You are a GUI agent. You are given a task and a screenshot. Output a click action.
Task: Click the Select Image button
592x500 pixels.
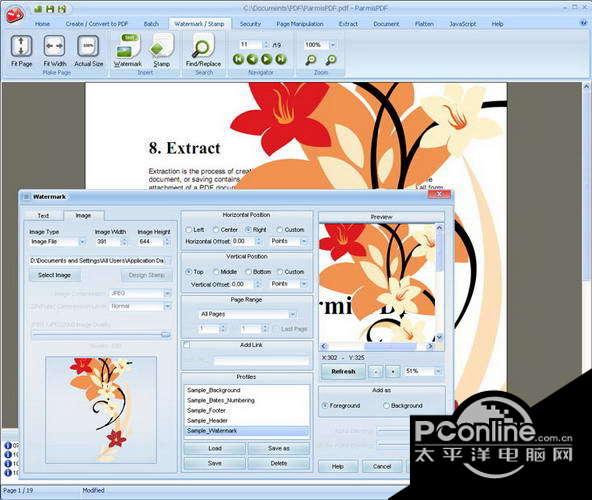[55, 275]
